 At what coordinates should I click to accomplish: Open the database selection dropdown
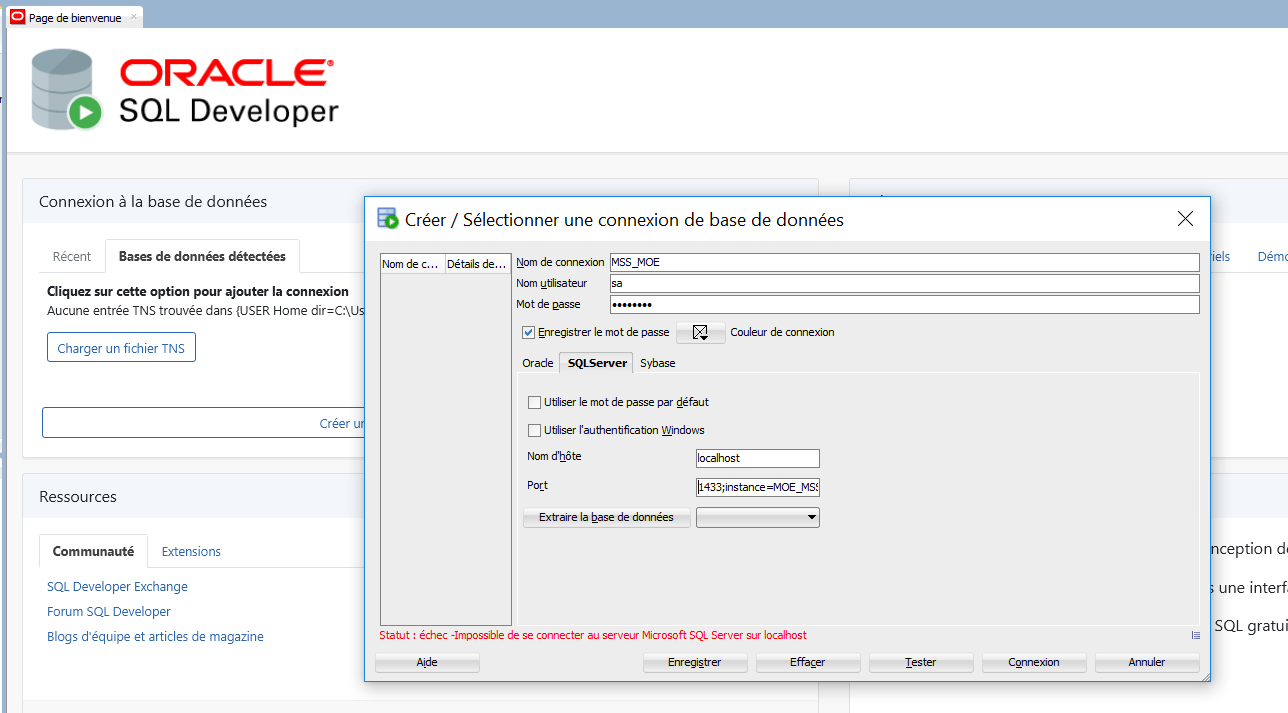[758, 517]
